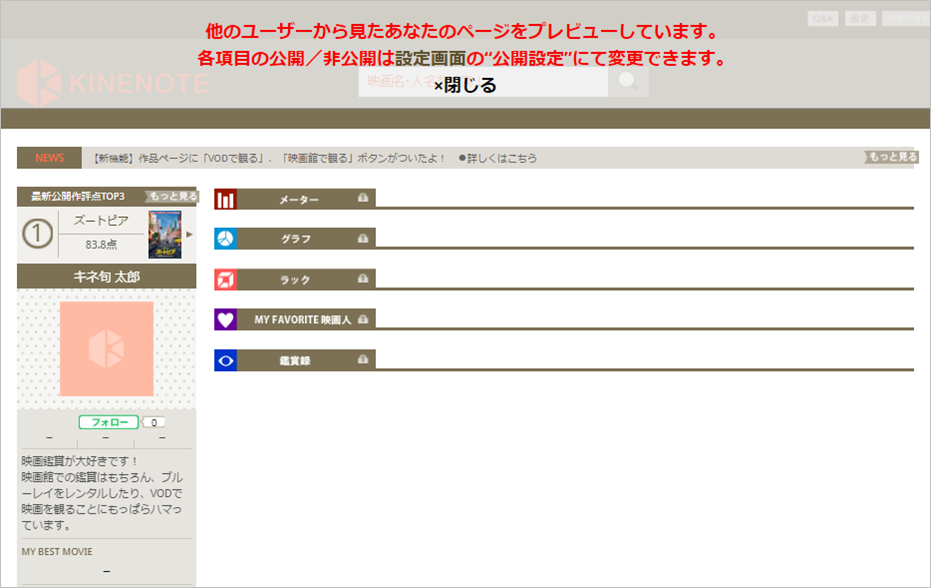Image resolution: width=931 pixels, height=588 pixels.
Task: Click the pink ラック section icon
Action: point(225,278)
